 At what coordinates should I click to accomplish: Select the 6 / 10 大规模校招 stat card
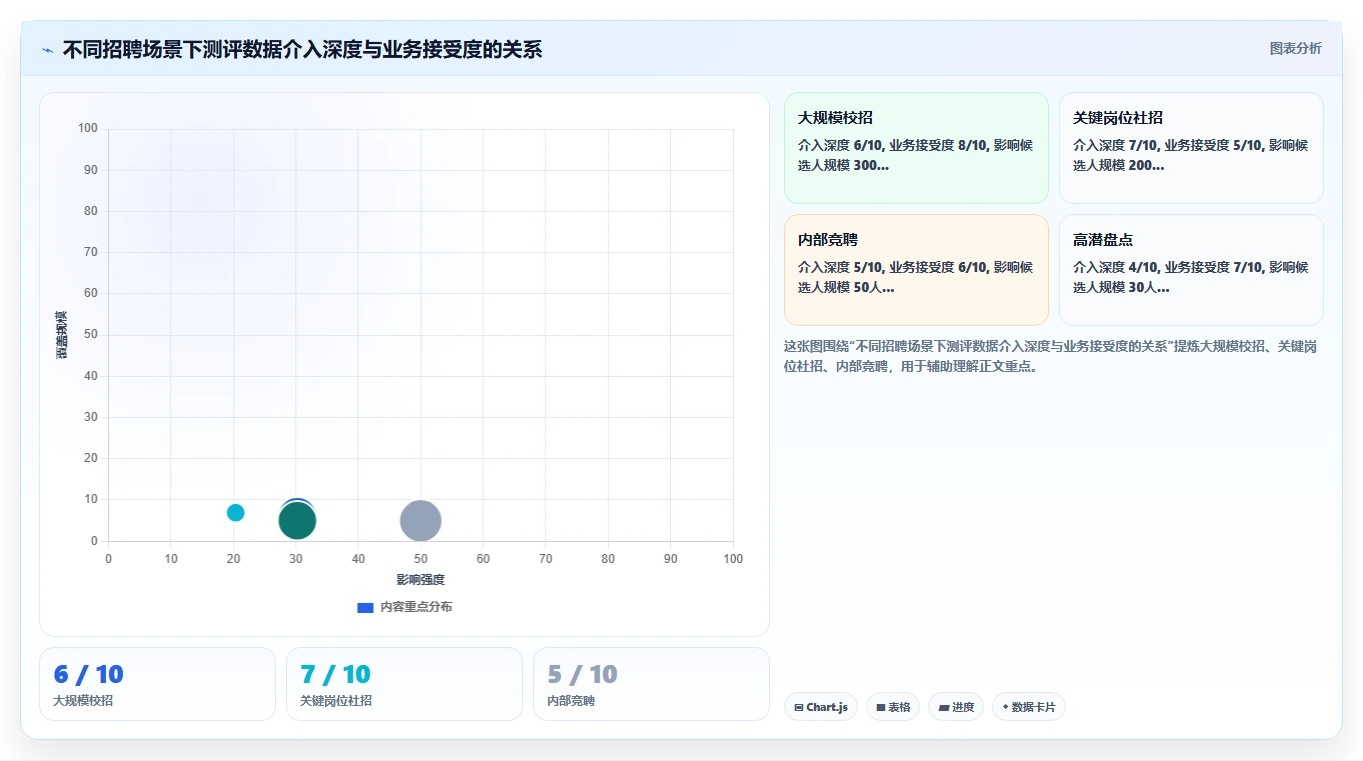pyautogui.click(x=157, y=684)
